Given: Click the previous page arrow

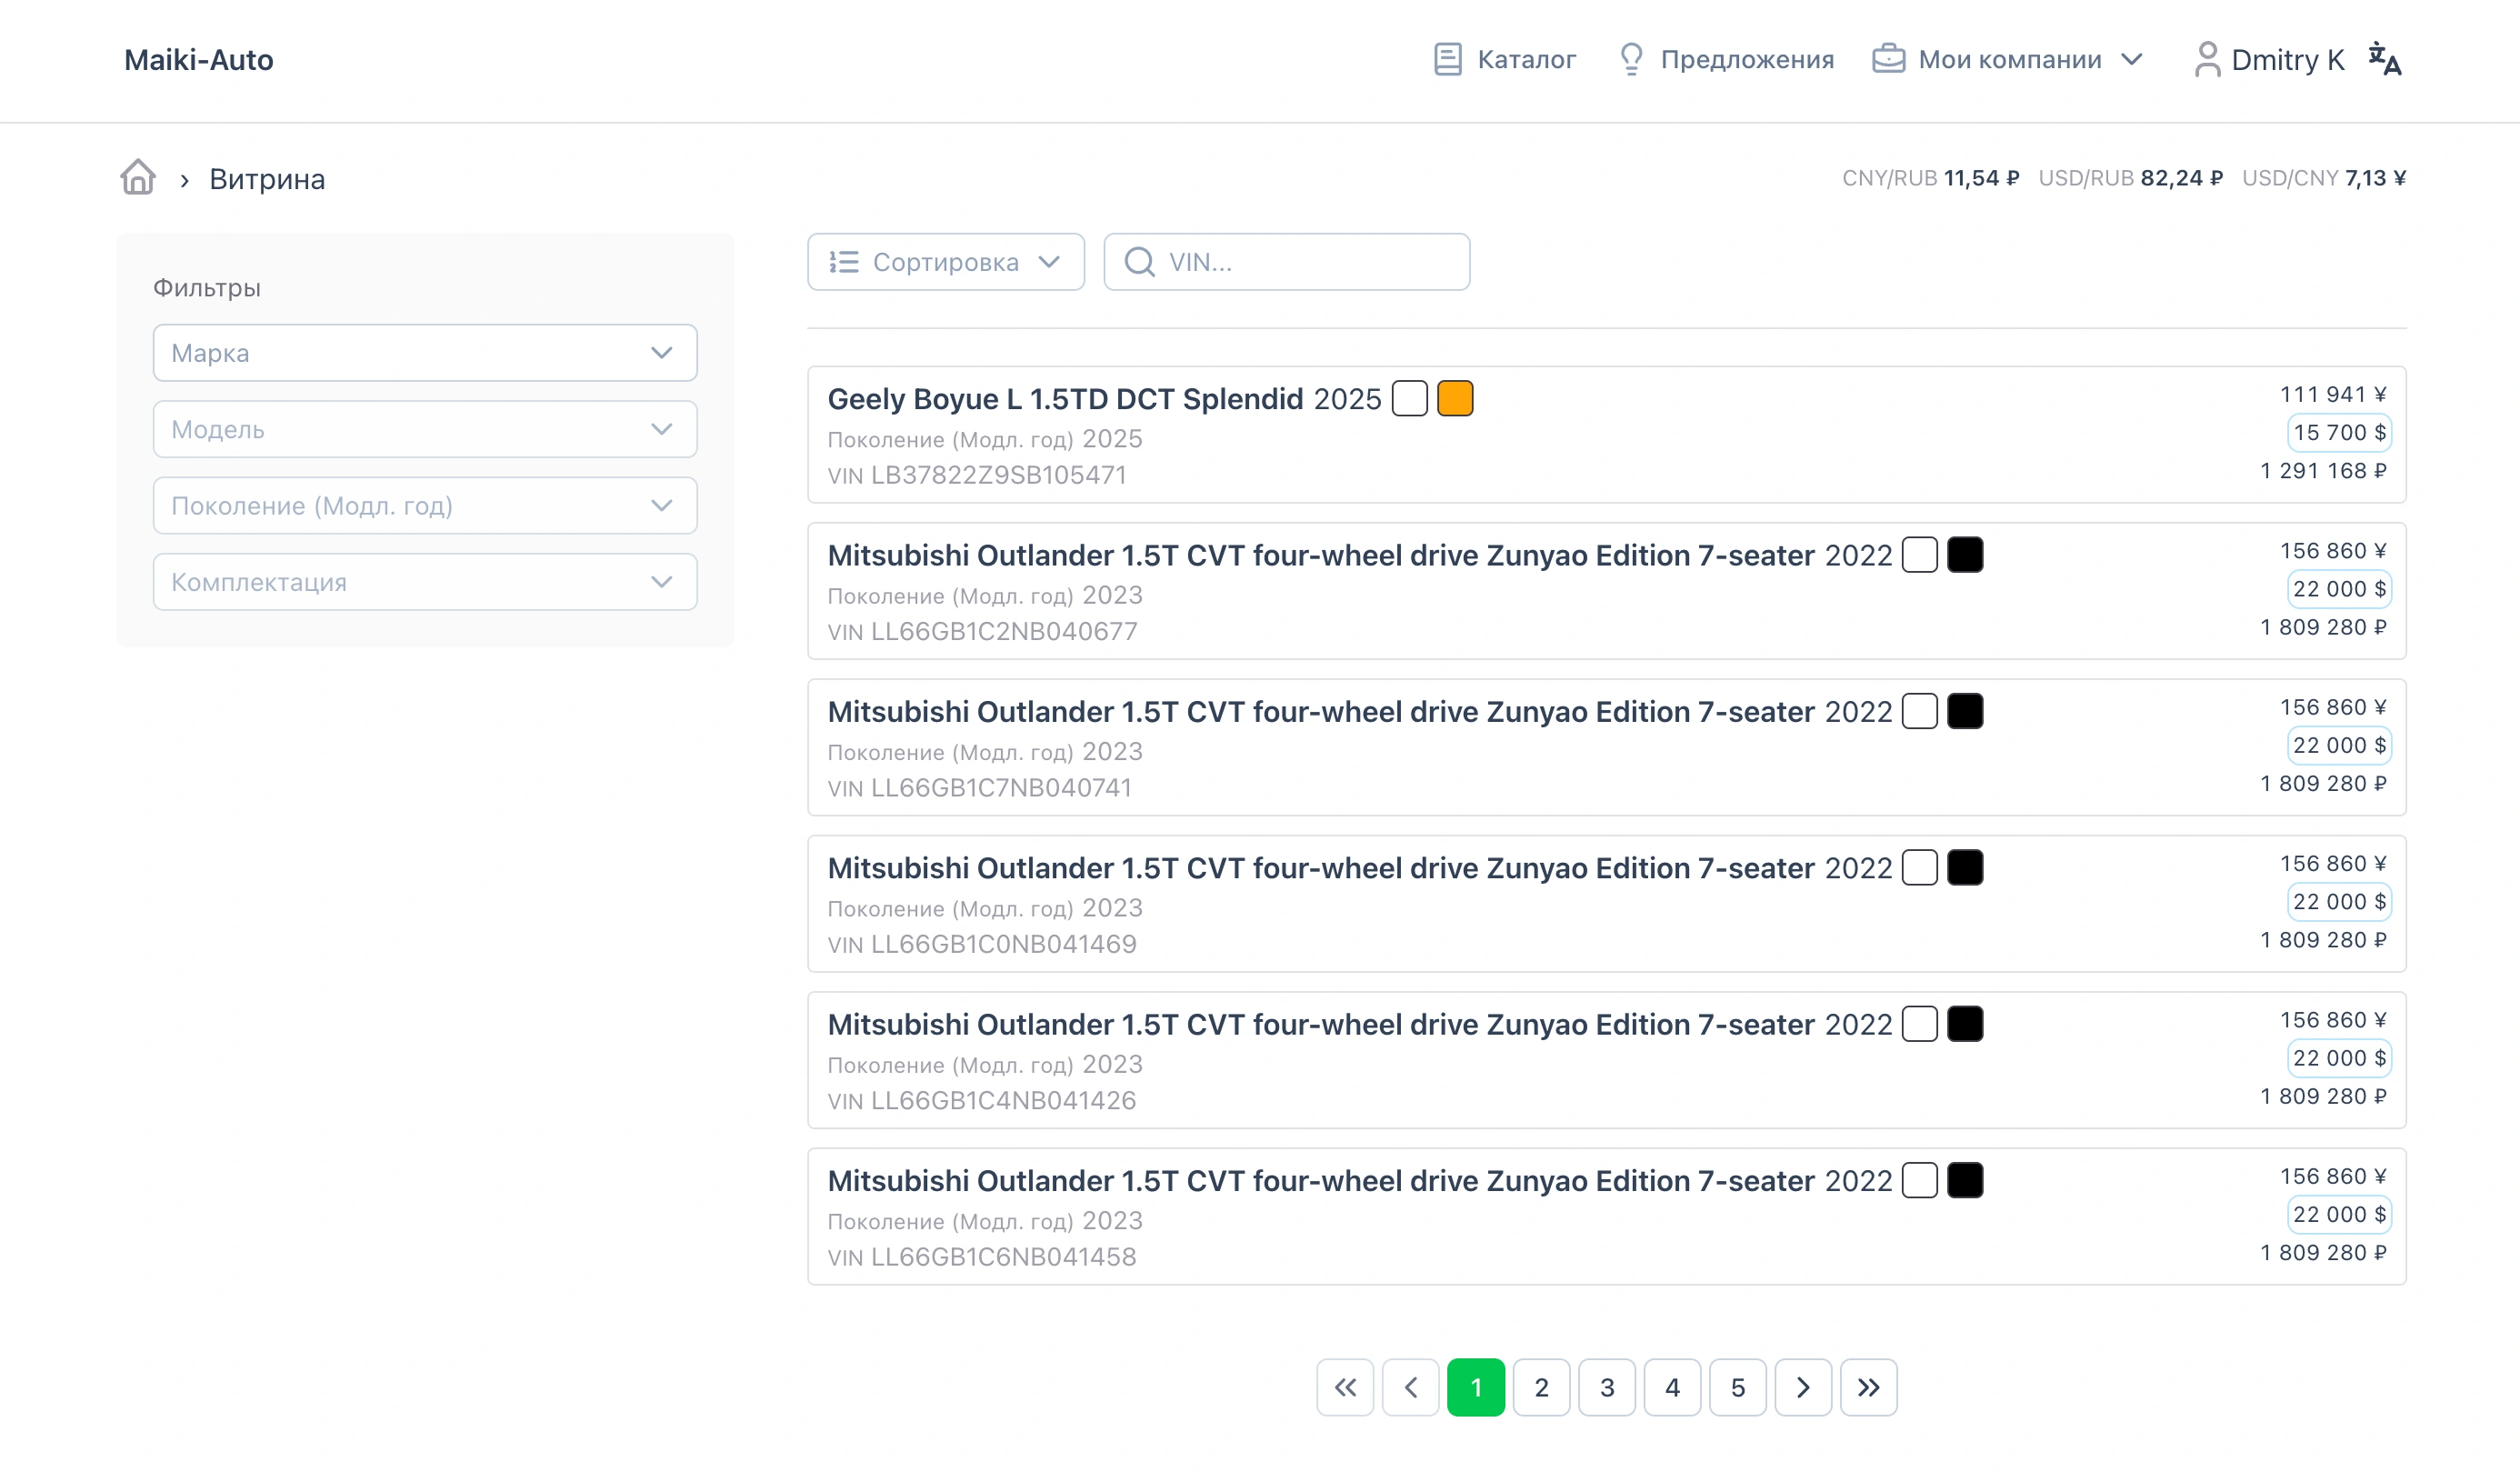Looking at the screenshot, I should coord(1410,1387).
